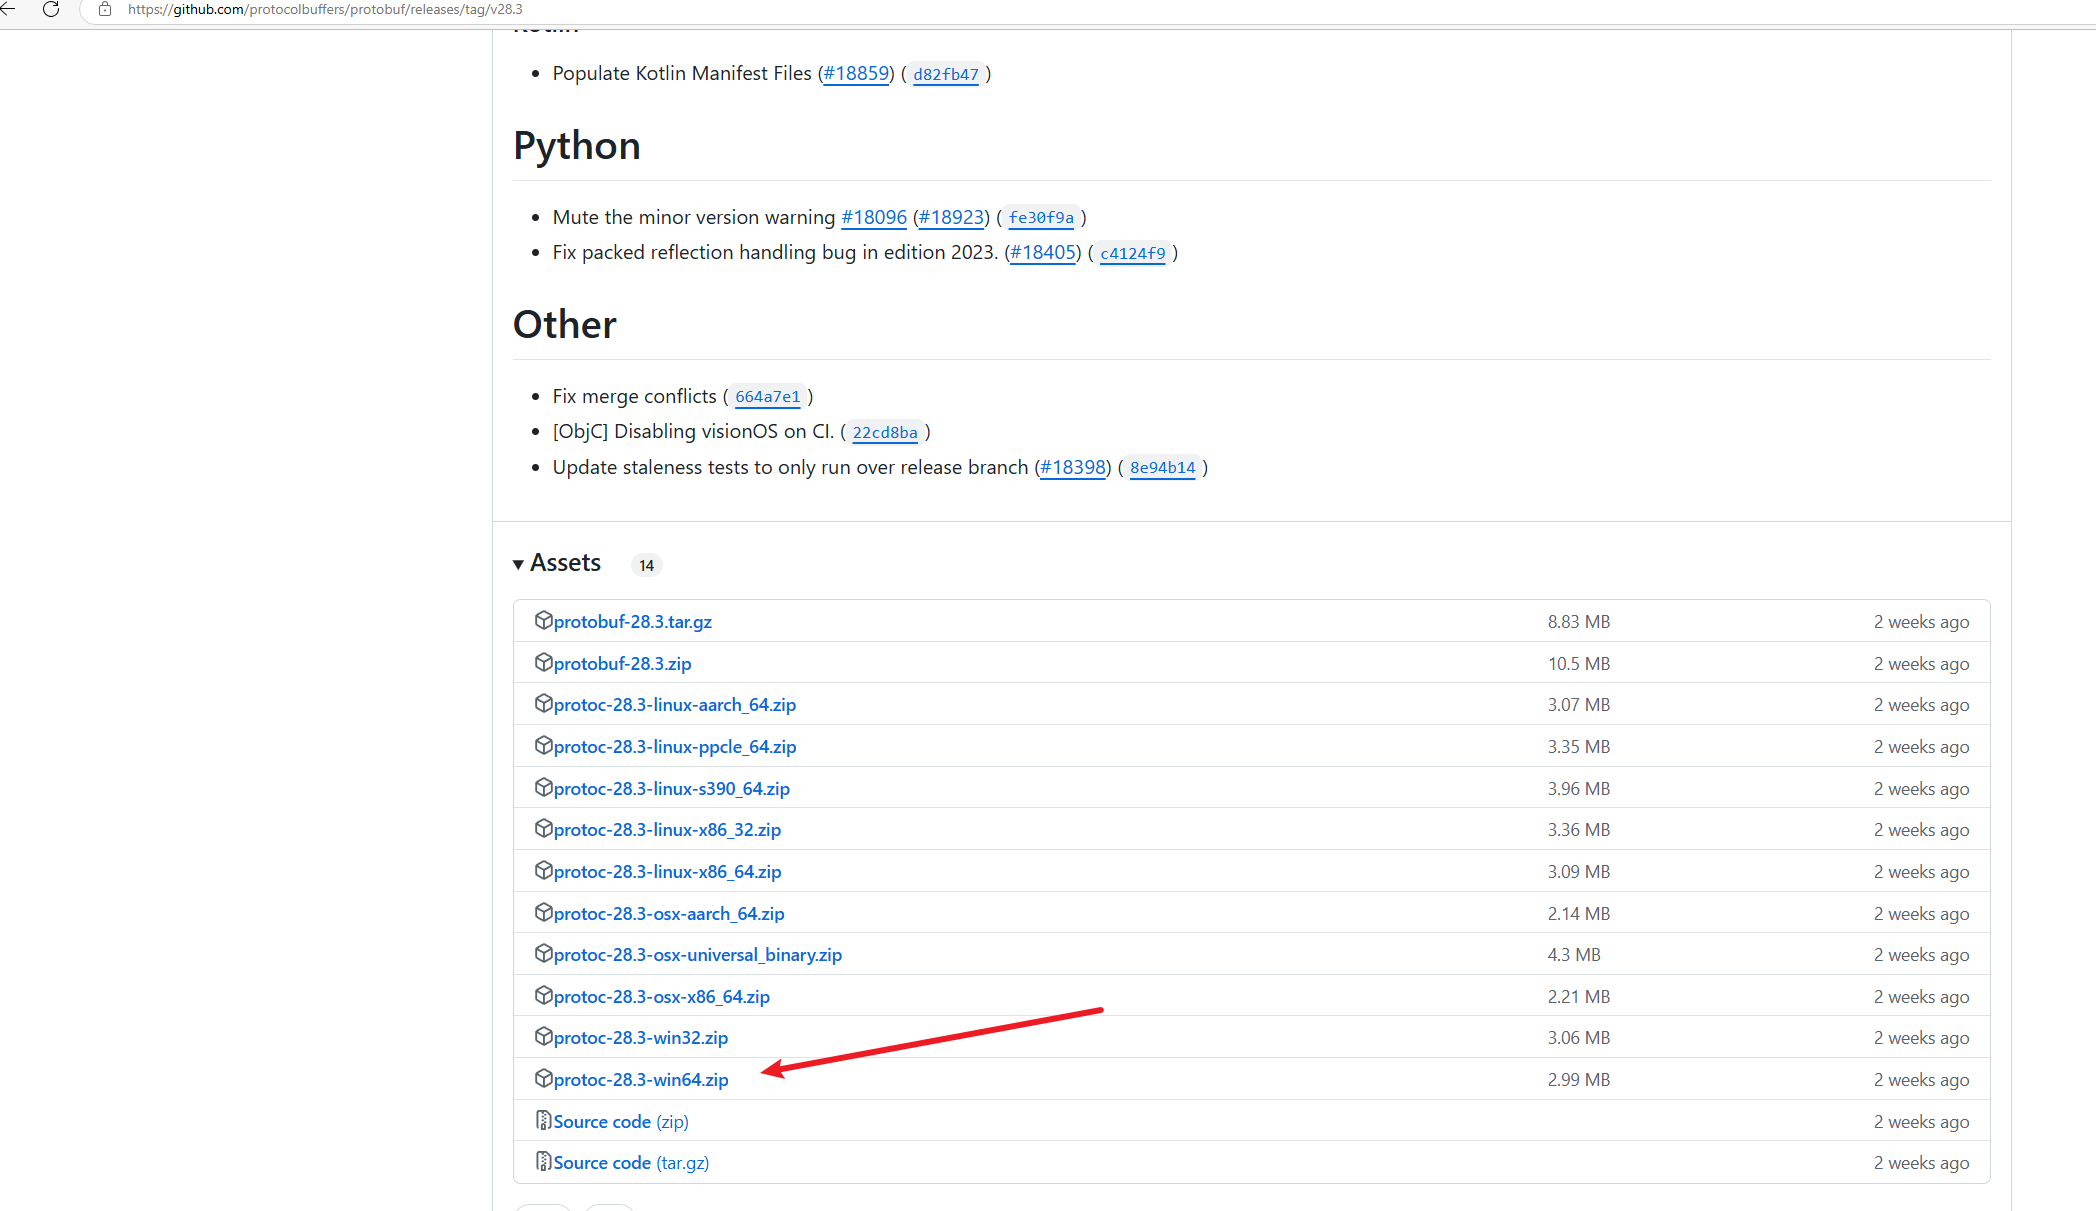Screen dimensions: 2096x1211
Task: Click the package icon beside protobuf-28.3.tar.gz
Action: coord(543,620)
